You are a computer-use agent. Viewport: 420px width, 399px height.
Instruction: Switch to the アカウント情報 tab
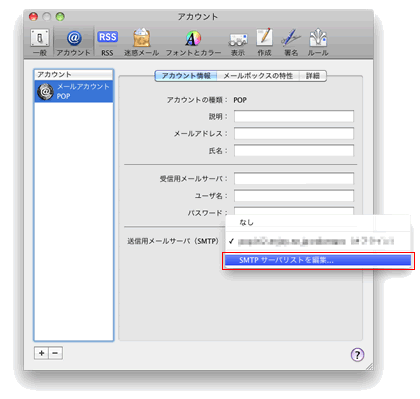(x=186, y=76)
